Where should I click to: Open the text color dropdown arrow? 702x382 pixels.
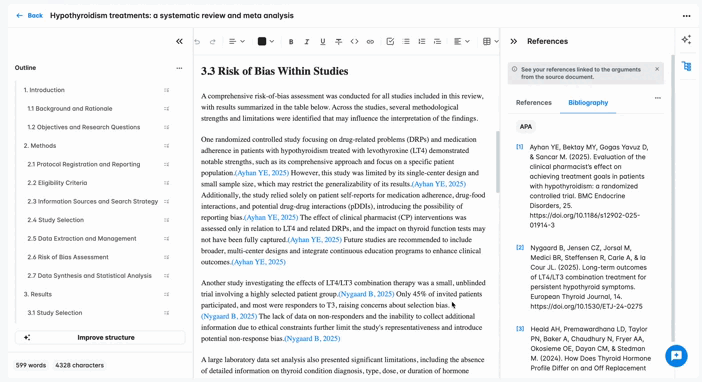272,42
